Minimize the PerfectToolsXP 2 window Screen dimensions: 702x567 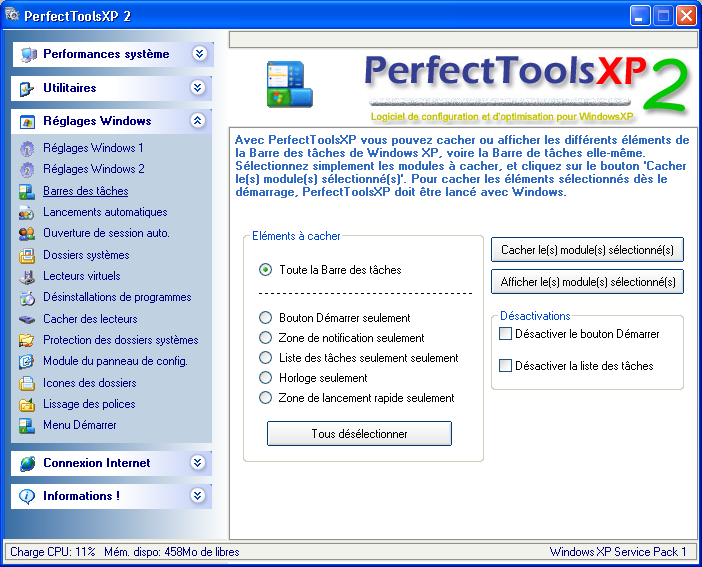(x=640, y=16)
